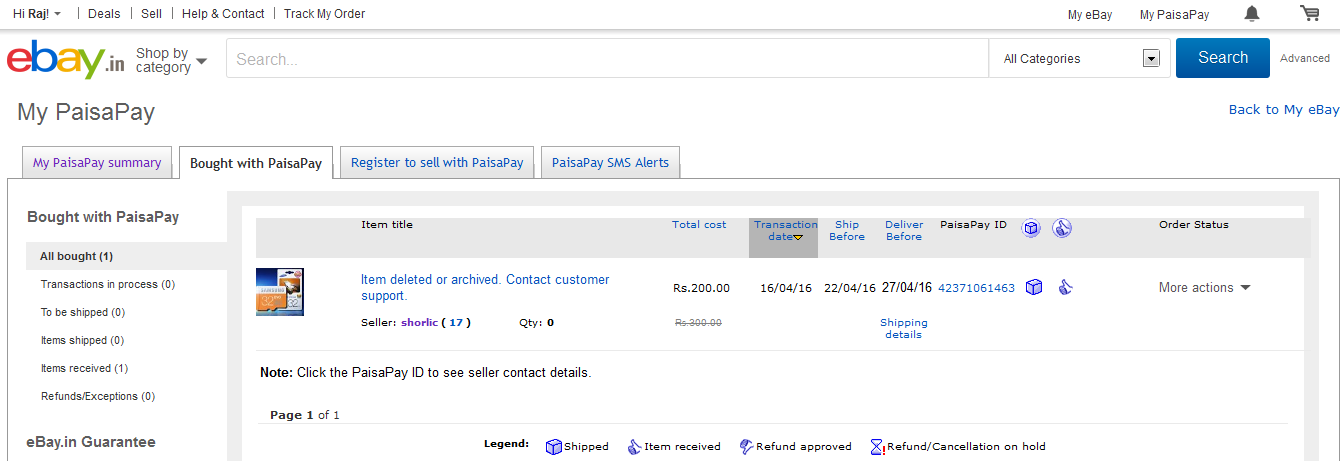
Task: Click the Order Status column header
Action: (x=1194, y=225)
